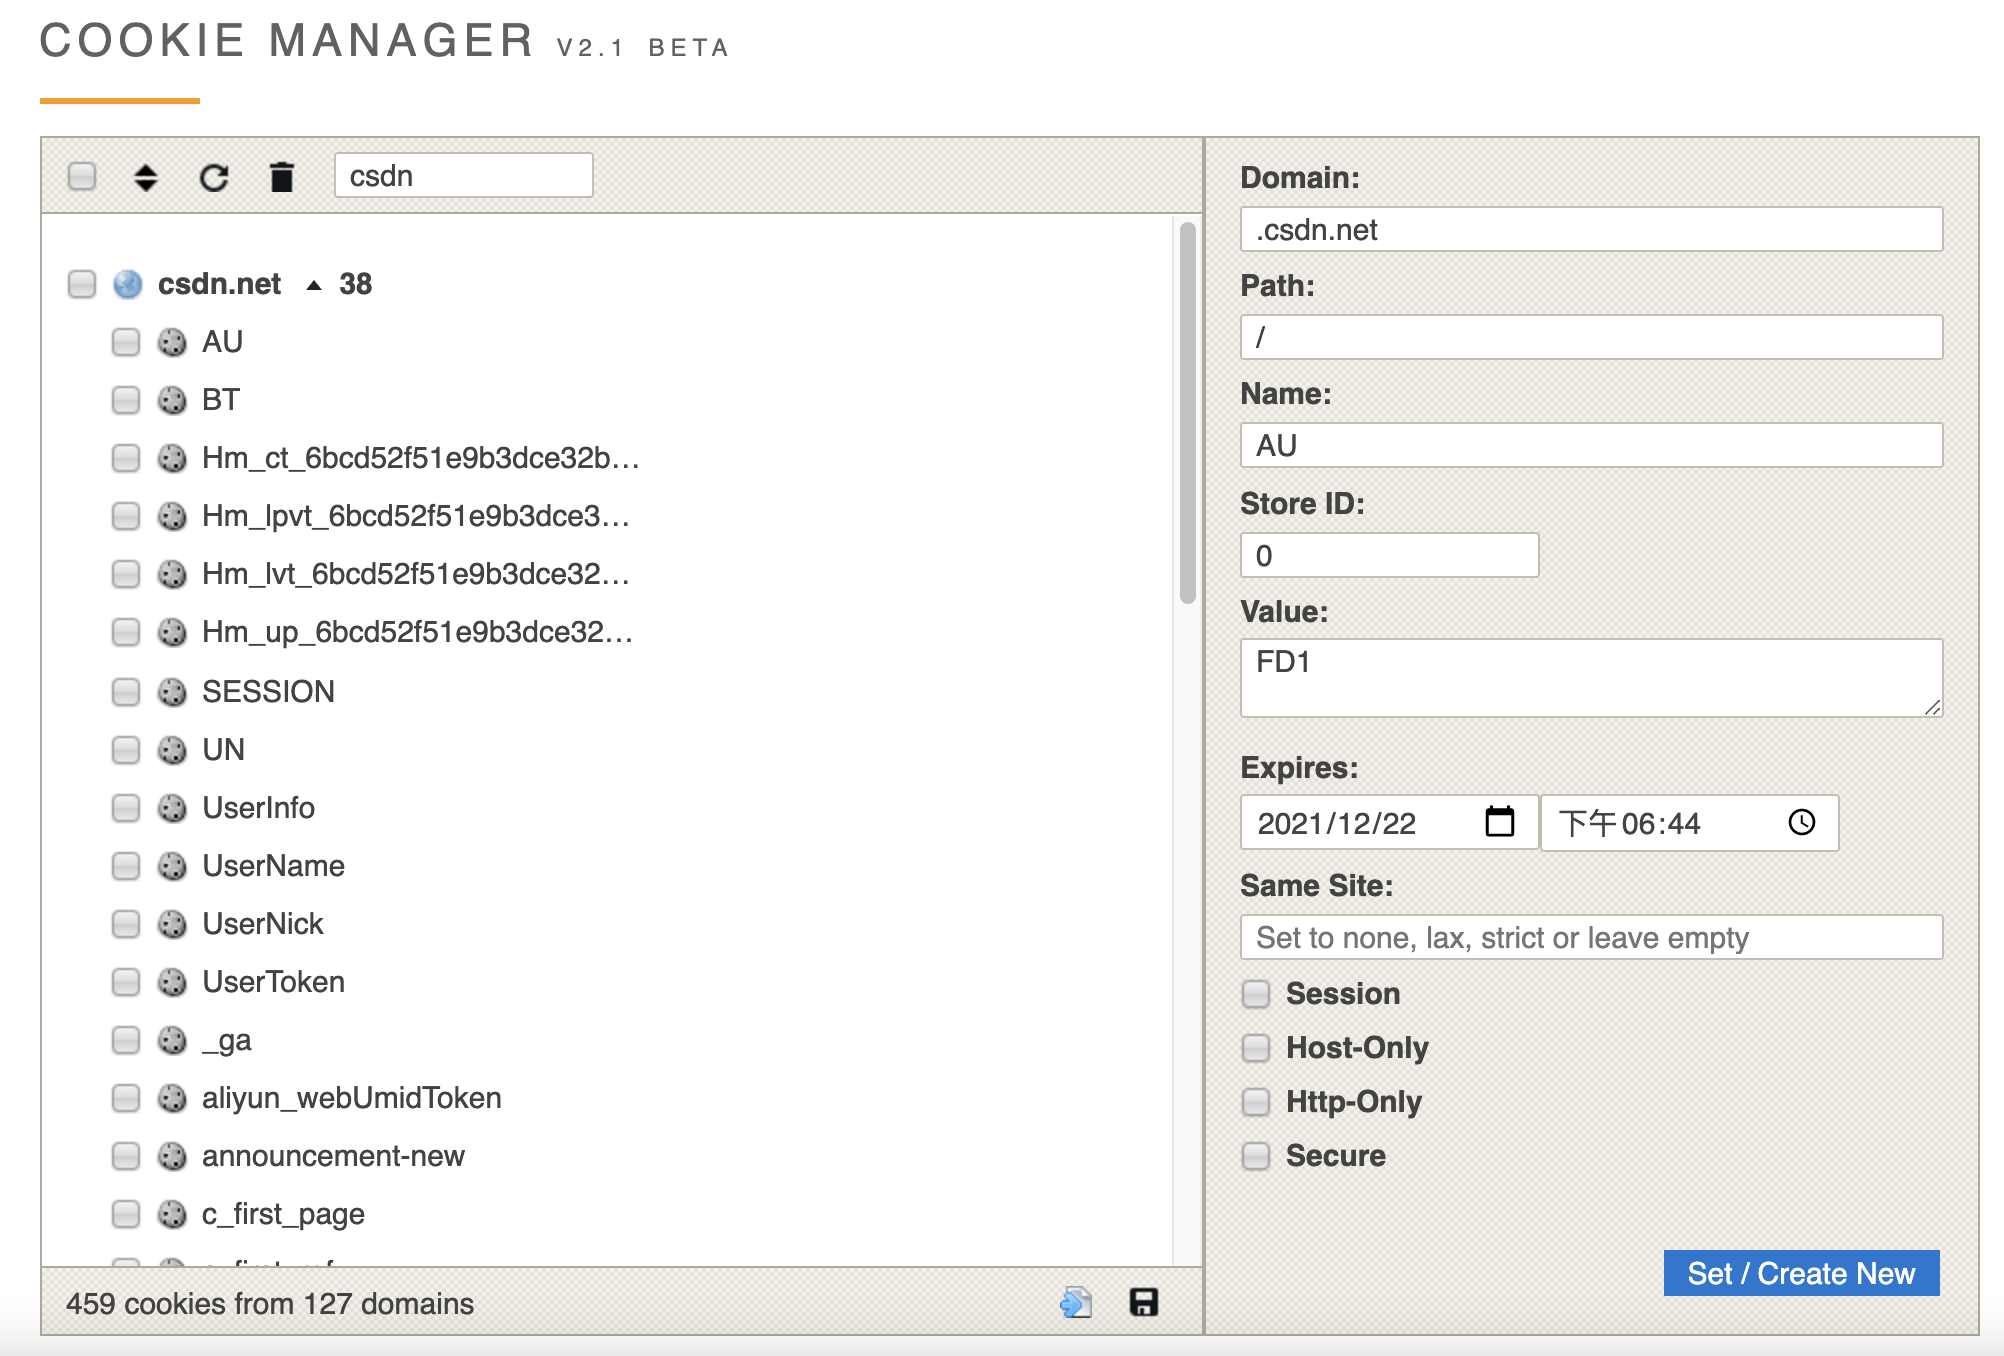Select the UserInfo cookie row
The width and height of the screenshot is (2004, 1356).
pyautogui.click(x=258, y=808)
